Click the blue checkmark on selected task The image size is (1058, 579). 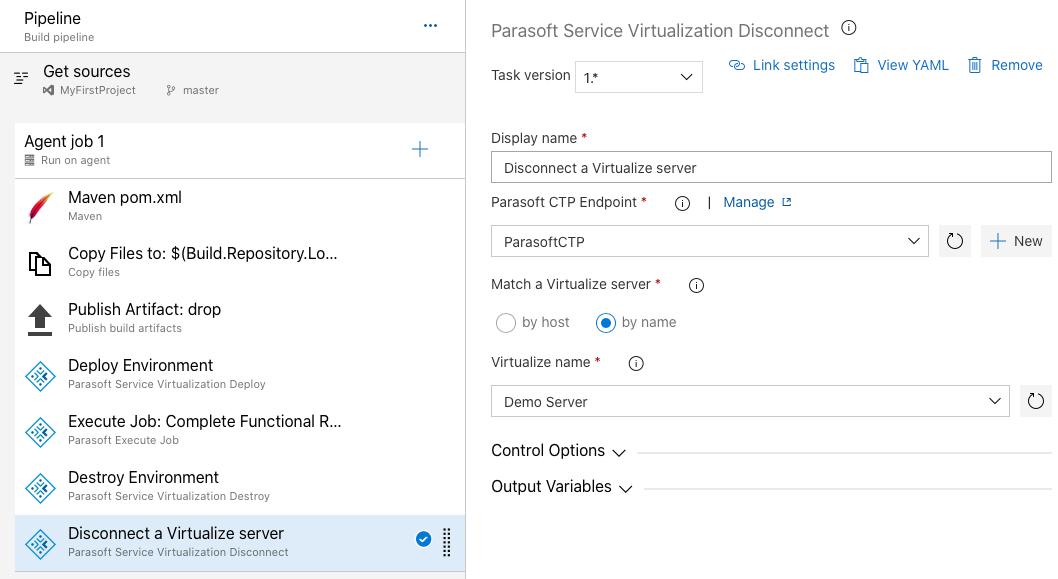click(x=424, y=539)
